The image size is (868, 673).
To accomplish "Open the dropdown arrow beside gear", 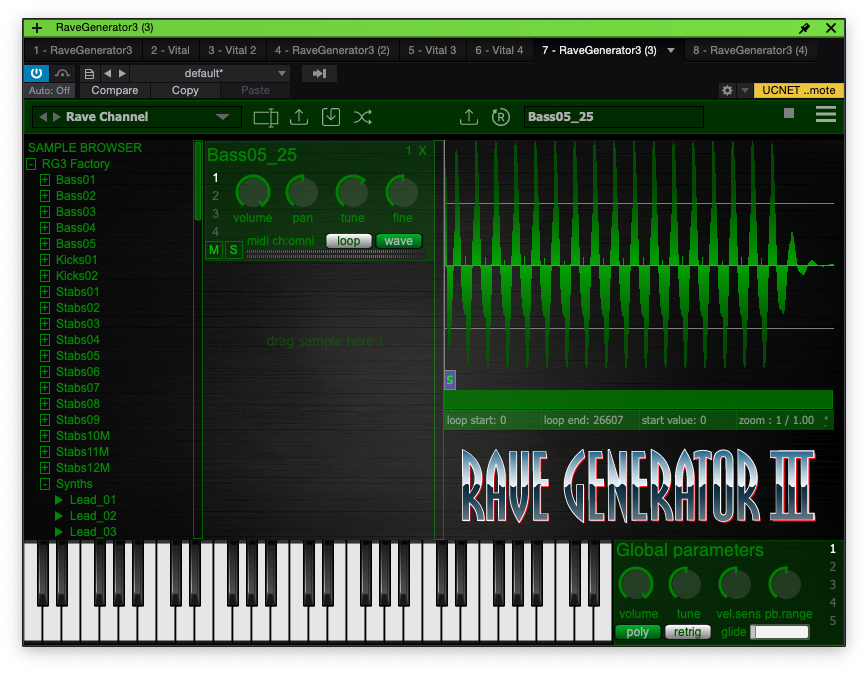I will pyautogui.click(x=745, y=90).
